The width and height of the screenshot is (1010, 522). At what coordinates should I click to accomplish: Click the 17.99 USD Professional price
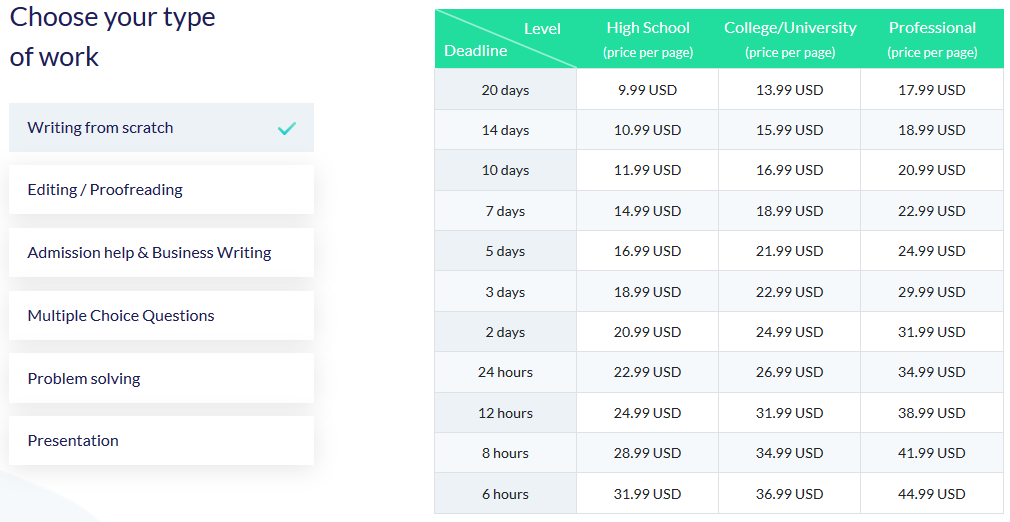932,90
